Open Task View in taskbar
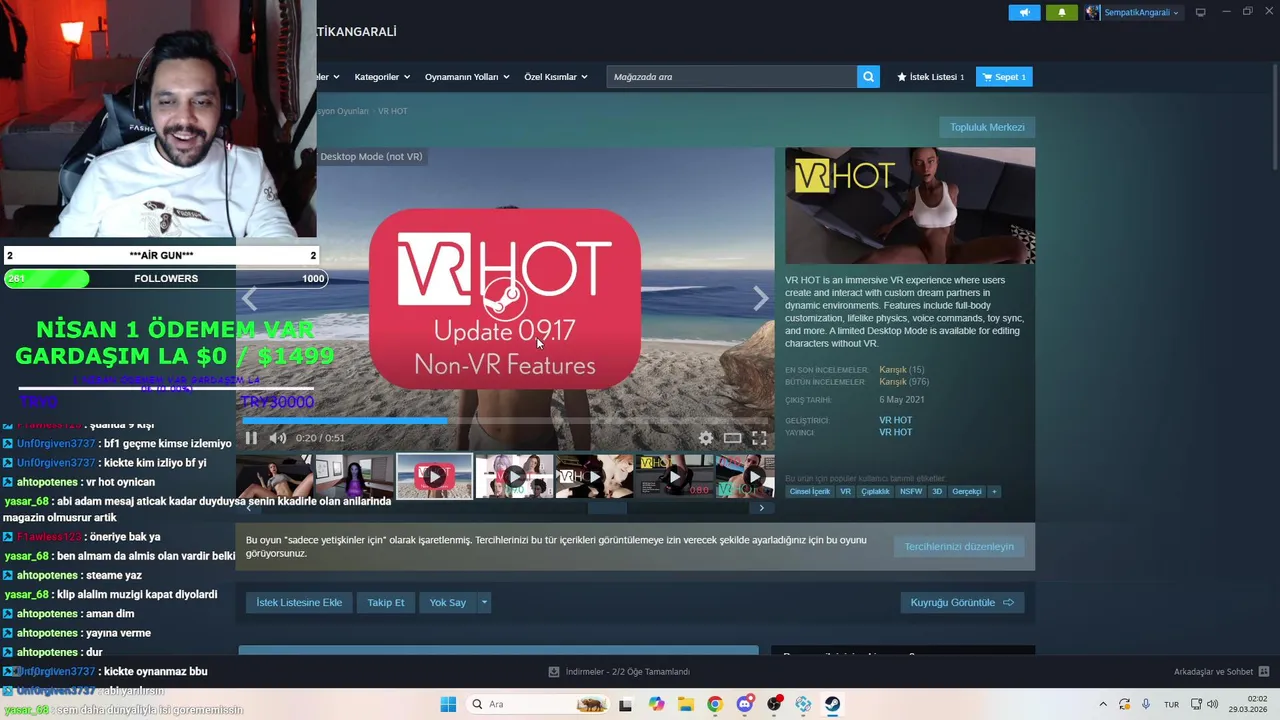 (625, 704)
